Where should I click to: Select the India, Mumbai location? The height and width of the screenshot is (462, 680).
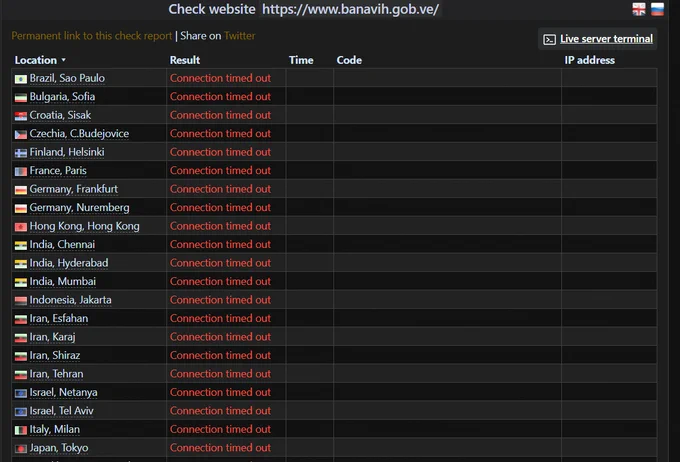(62, 282)
